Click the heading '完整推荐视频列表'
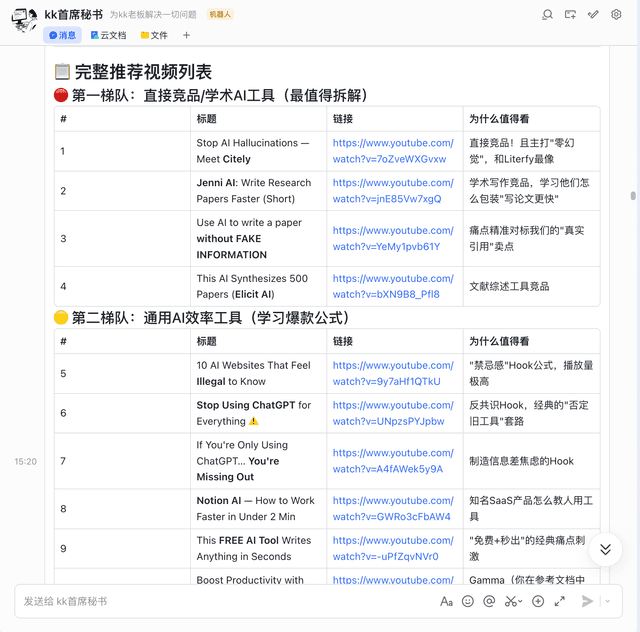Screen dimensions: 640x632 pyautogui.click(x=143, y=72)
